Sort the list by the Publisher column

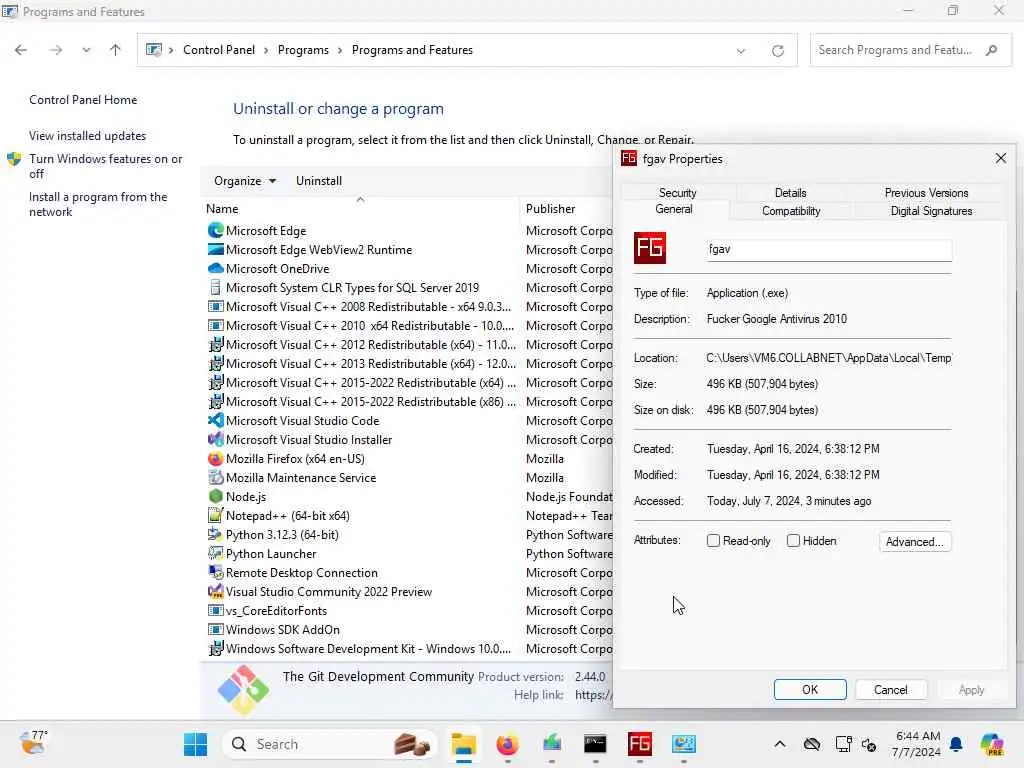[567, 208]
